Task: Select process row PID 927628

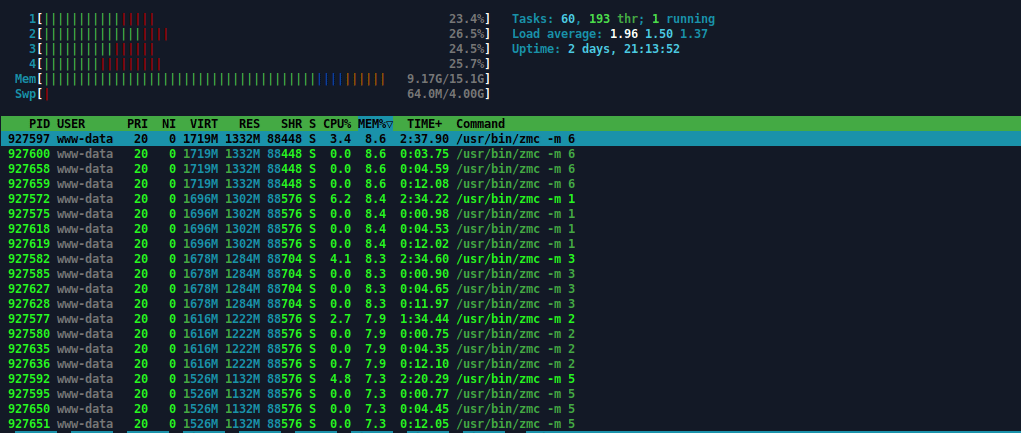Action: (510, 303)
